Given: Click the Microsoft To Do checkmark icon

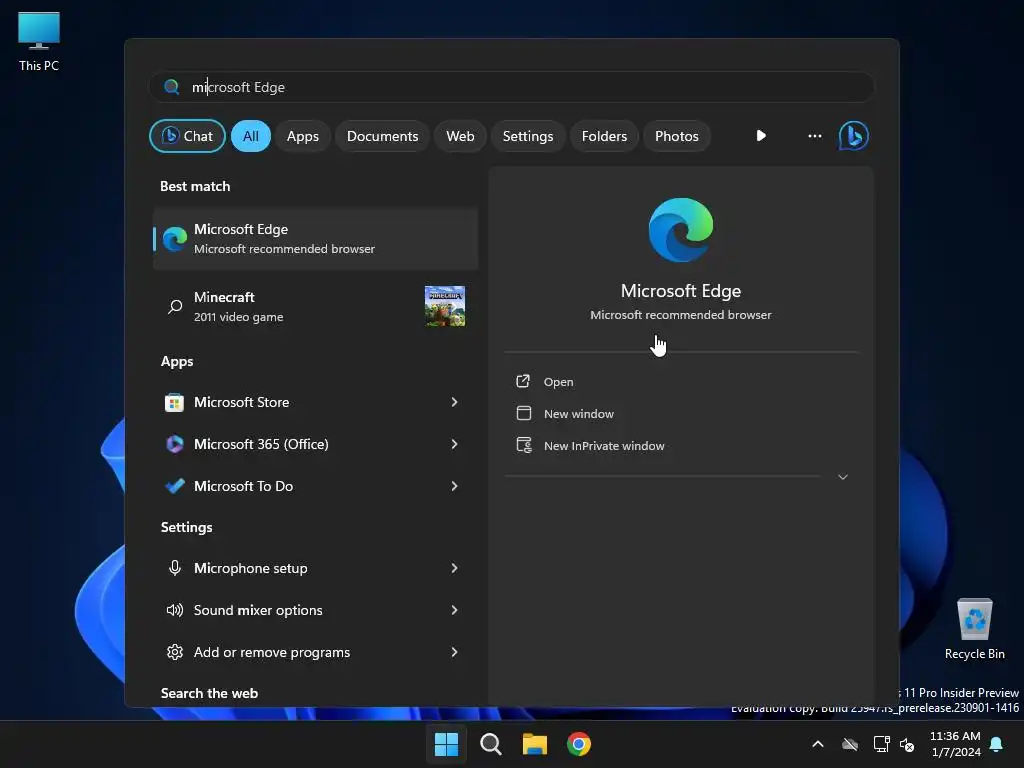Looking at the screenshot, I should coord(174,486).
